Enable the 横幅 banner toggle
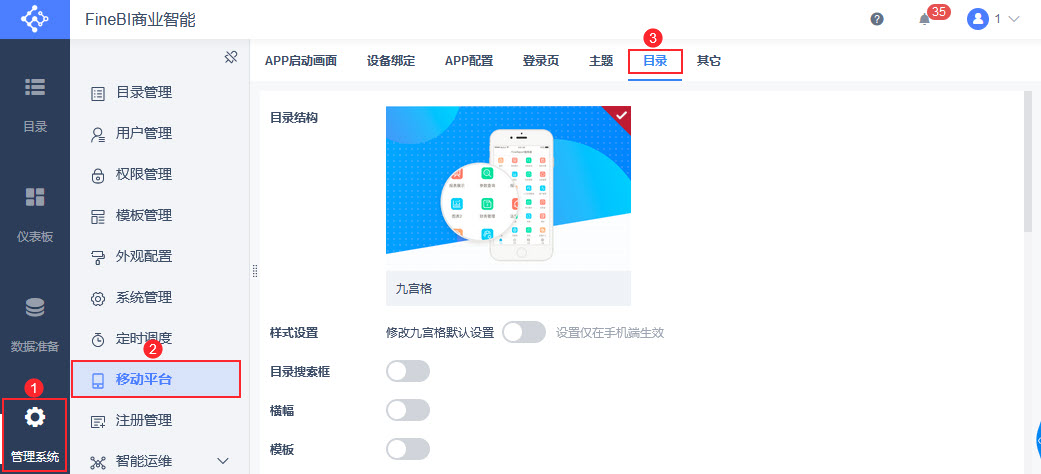The image size is (1041, 474). point(408,410)
